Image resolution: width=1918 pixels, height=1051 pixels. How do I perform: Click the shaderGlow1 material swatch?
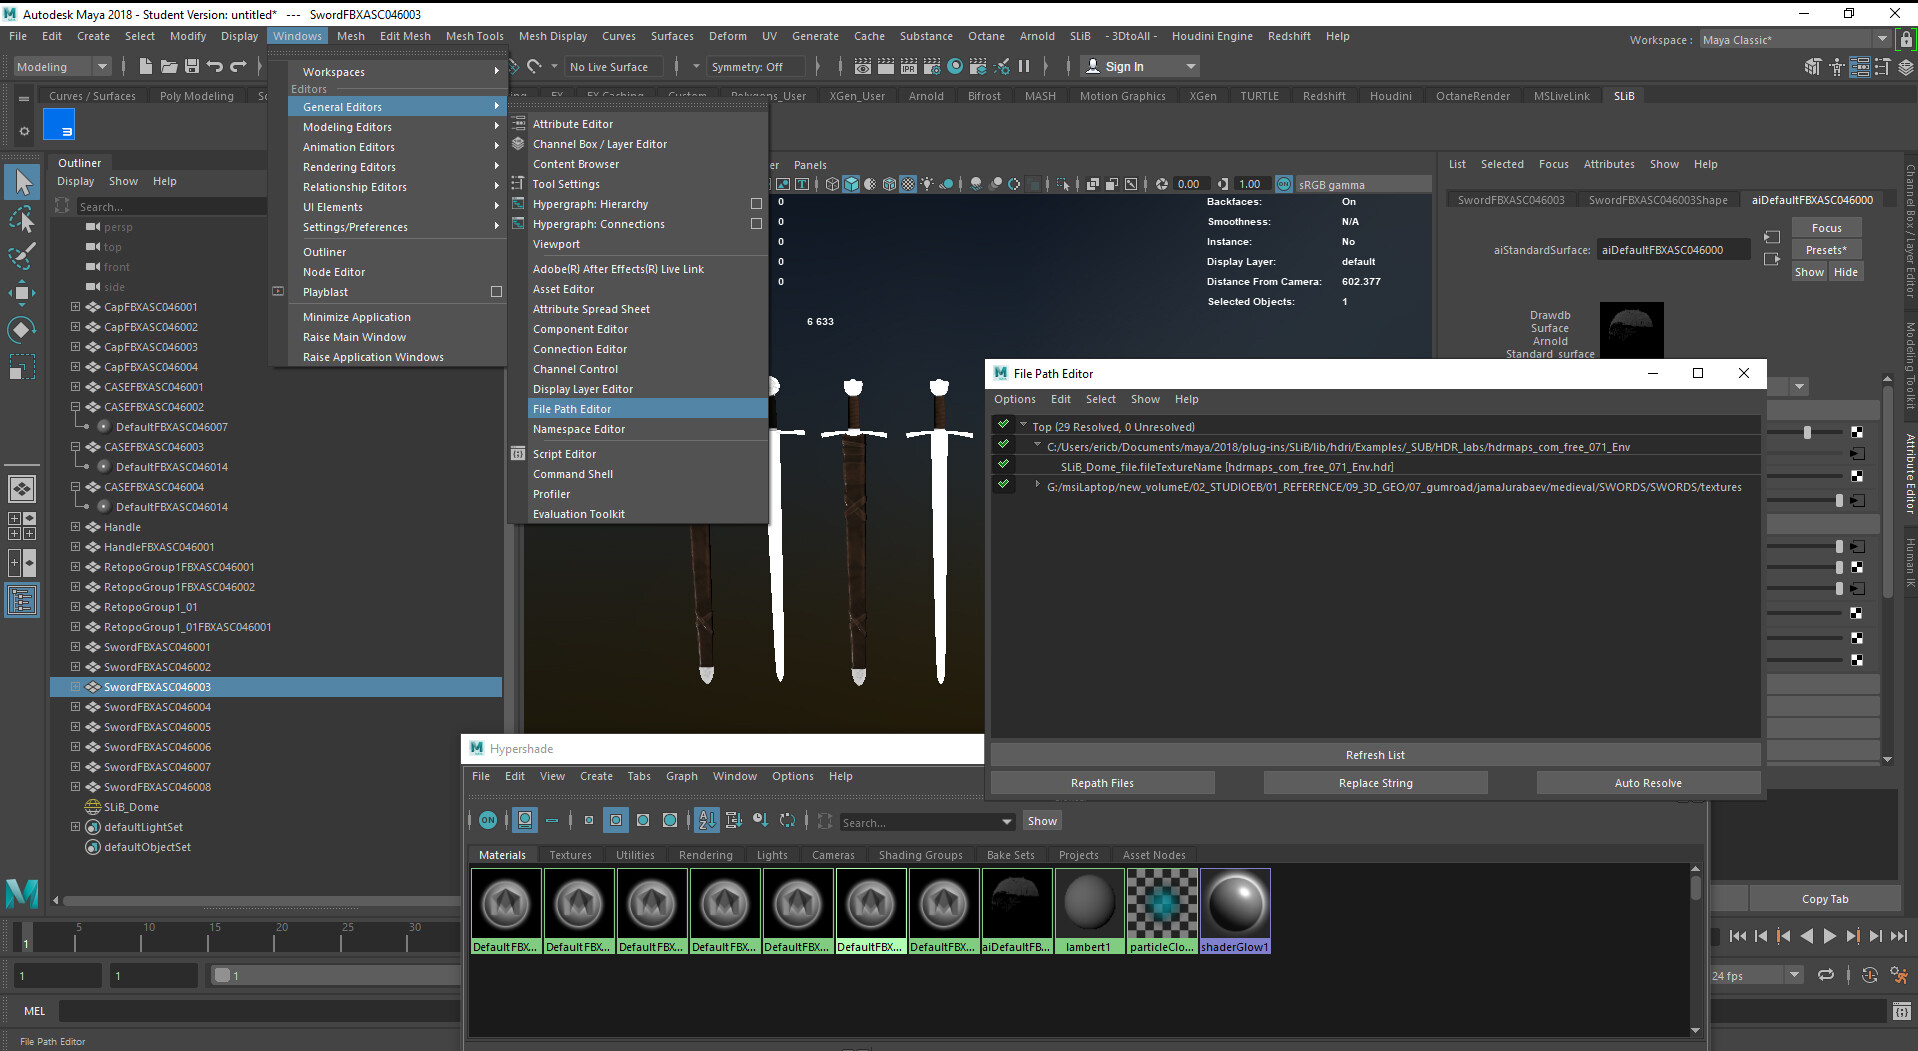[1235, 903]
